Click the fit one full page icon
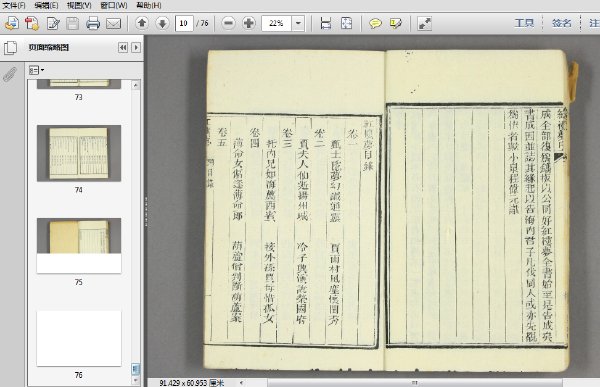 [346, 23]
